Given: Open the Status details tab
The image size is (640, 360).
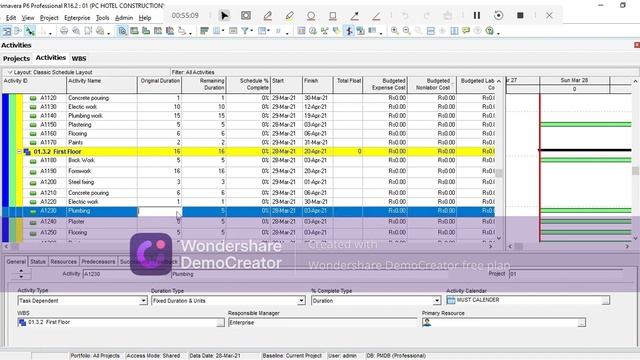Looking at the screenshot, I should pyautogui.click(x=38, y=262).
